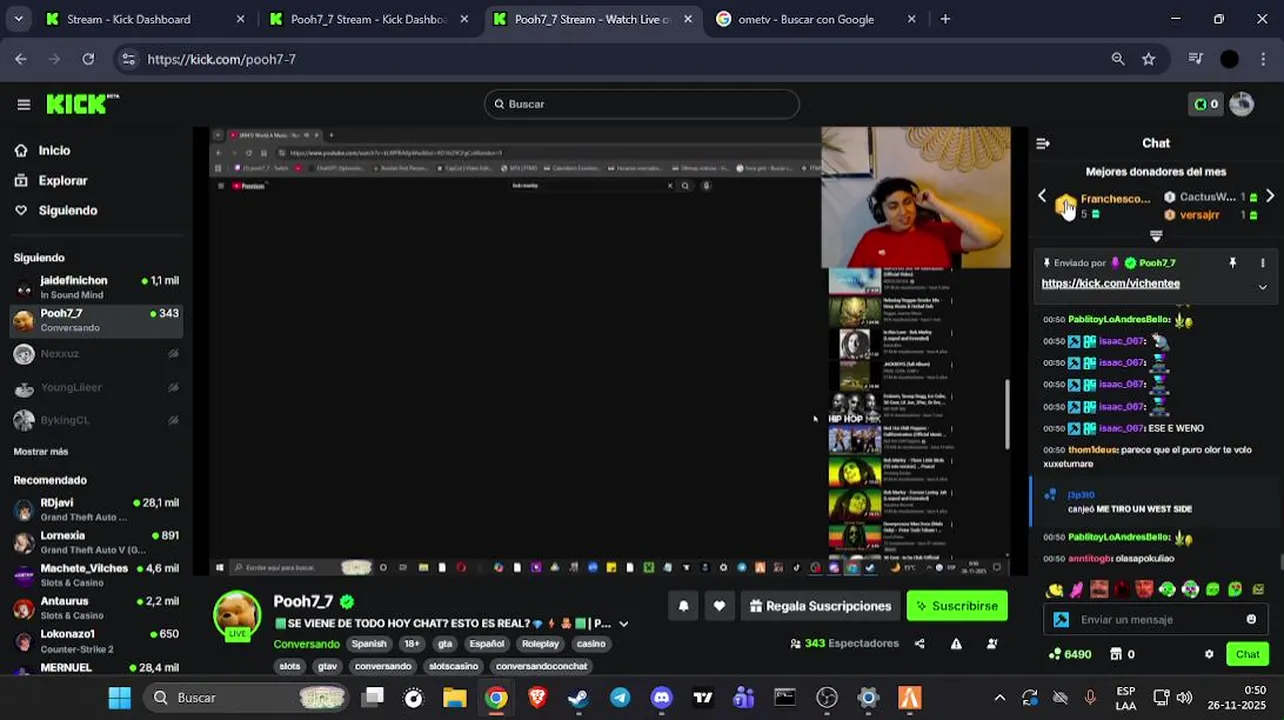This screenshot has width=1284, height=720.
Task: Open chat settings gear
Action: tap(1209, 654)
